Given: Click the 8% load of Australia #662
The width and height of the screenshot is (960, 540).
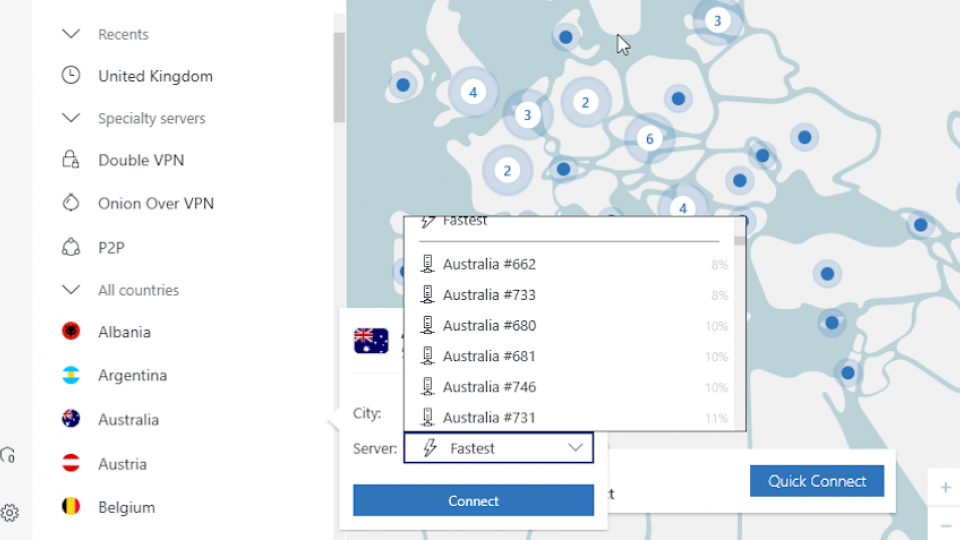Looking at the screenshot, I should pos(719,264).
